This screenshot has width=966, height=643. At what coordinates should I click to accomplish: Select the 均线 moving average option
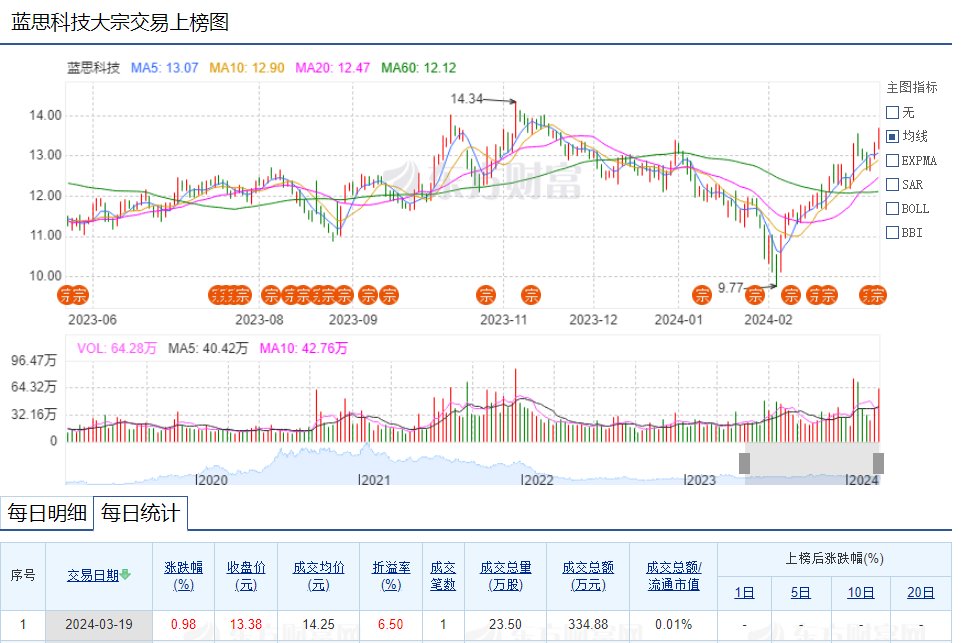click(893, 136)
